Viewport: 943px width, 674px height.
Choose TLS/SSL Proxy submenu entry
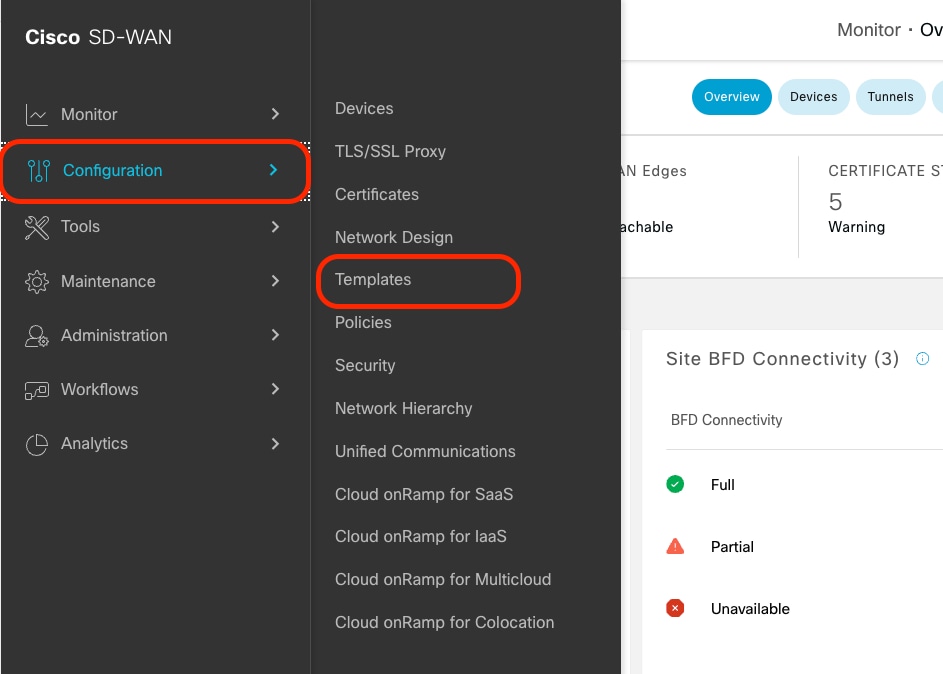click(390, 152)
